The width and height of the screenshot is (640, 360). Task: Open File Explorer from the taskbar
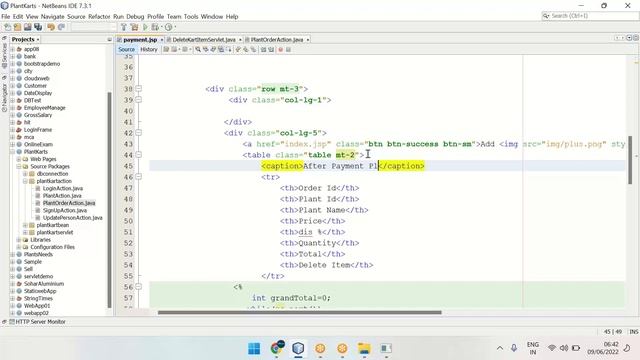tap(364, 348)
